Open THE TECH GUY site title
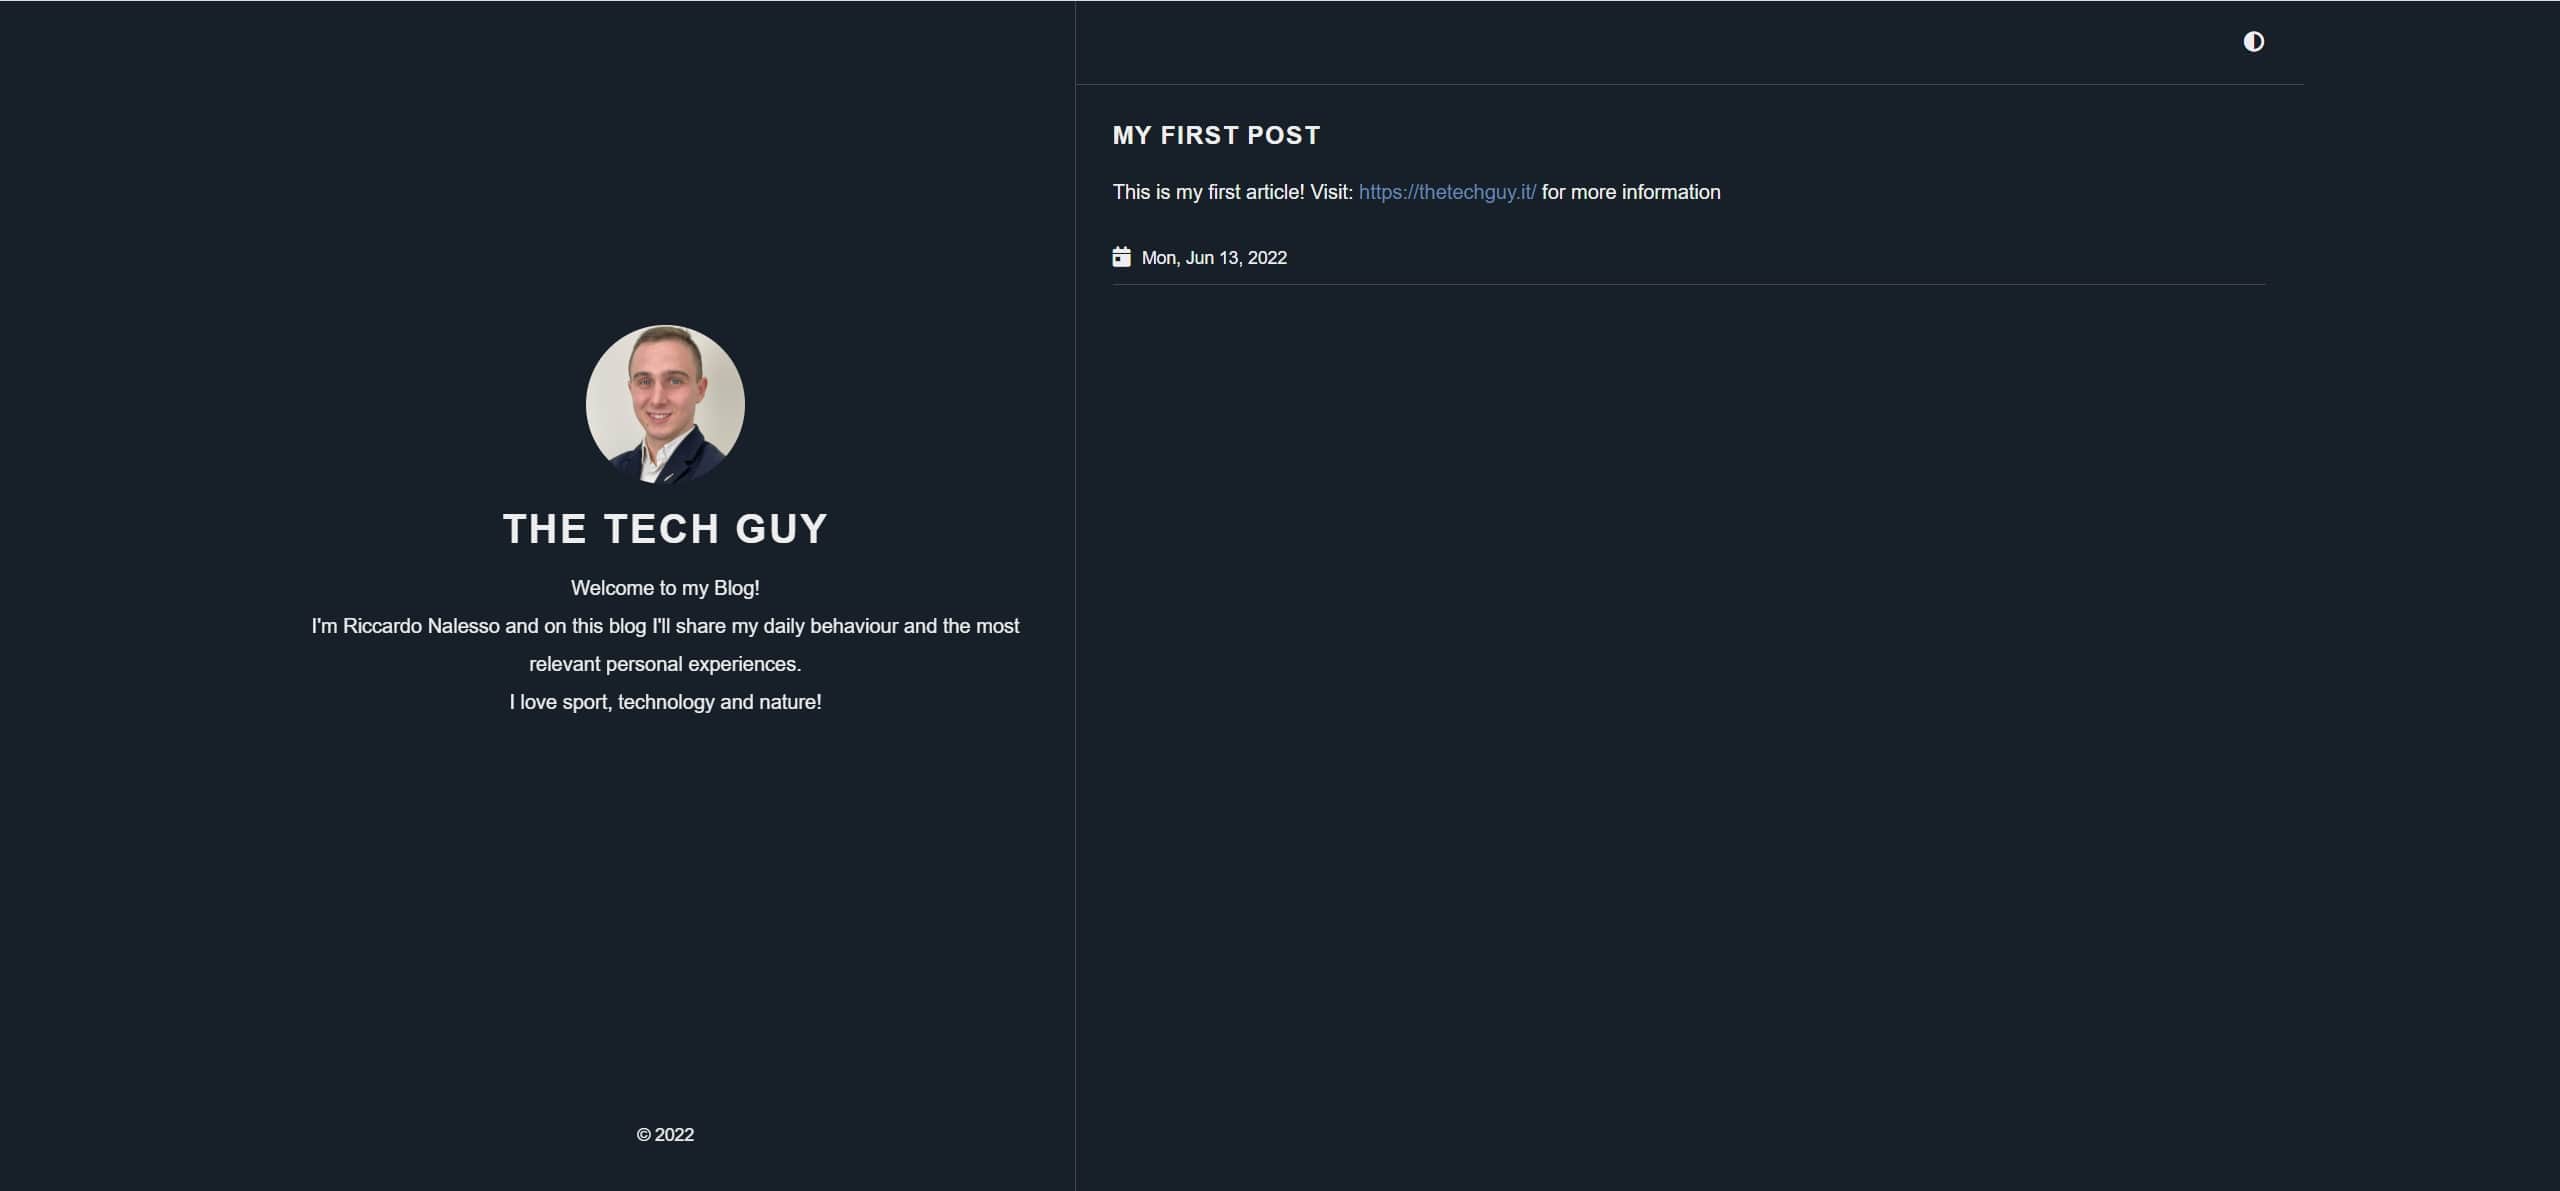Viewport: 2560px width, 1191px height. click(665, 529)
